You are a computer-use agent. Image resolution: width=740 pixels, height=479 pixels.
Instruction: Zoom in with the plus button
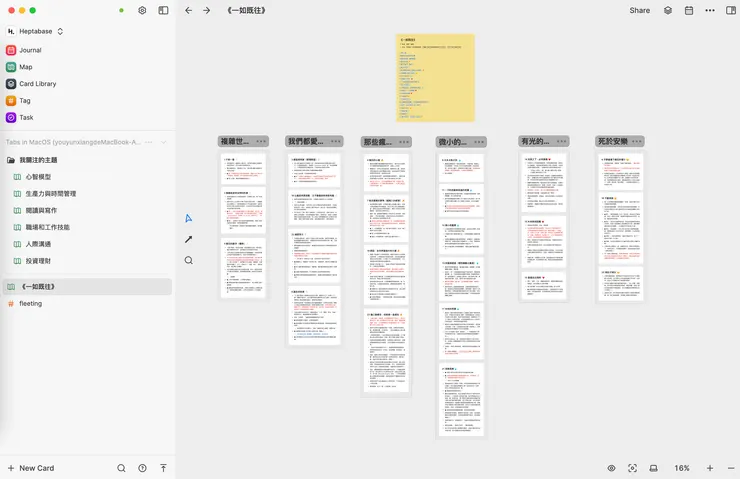(x=710, y=468)
